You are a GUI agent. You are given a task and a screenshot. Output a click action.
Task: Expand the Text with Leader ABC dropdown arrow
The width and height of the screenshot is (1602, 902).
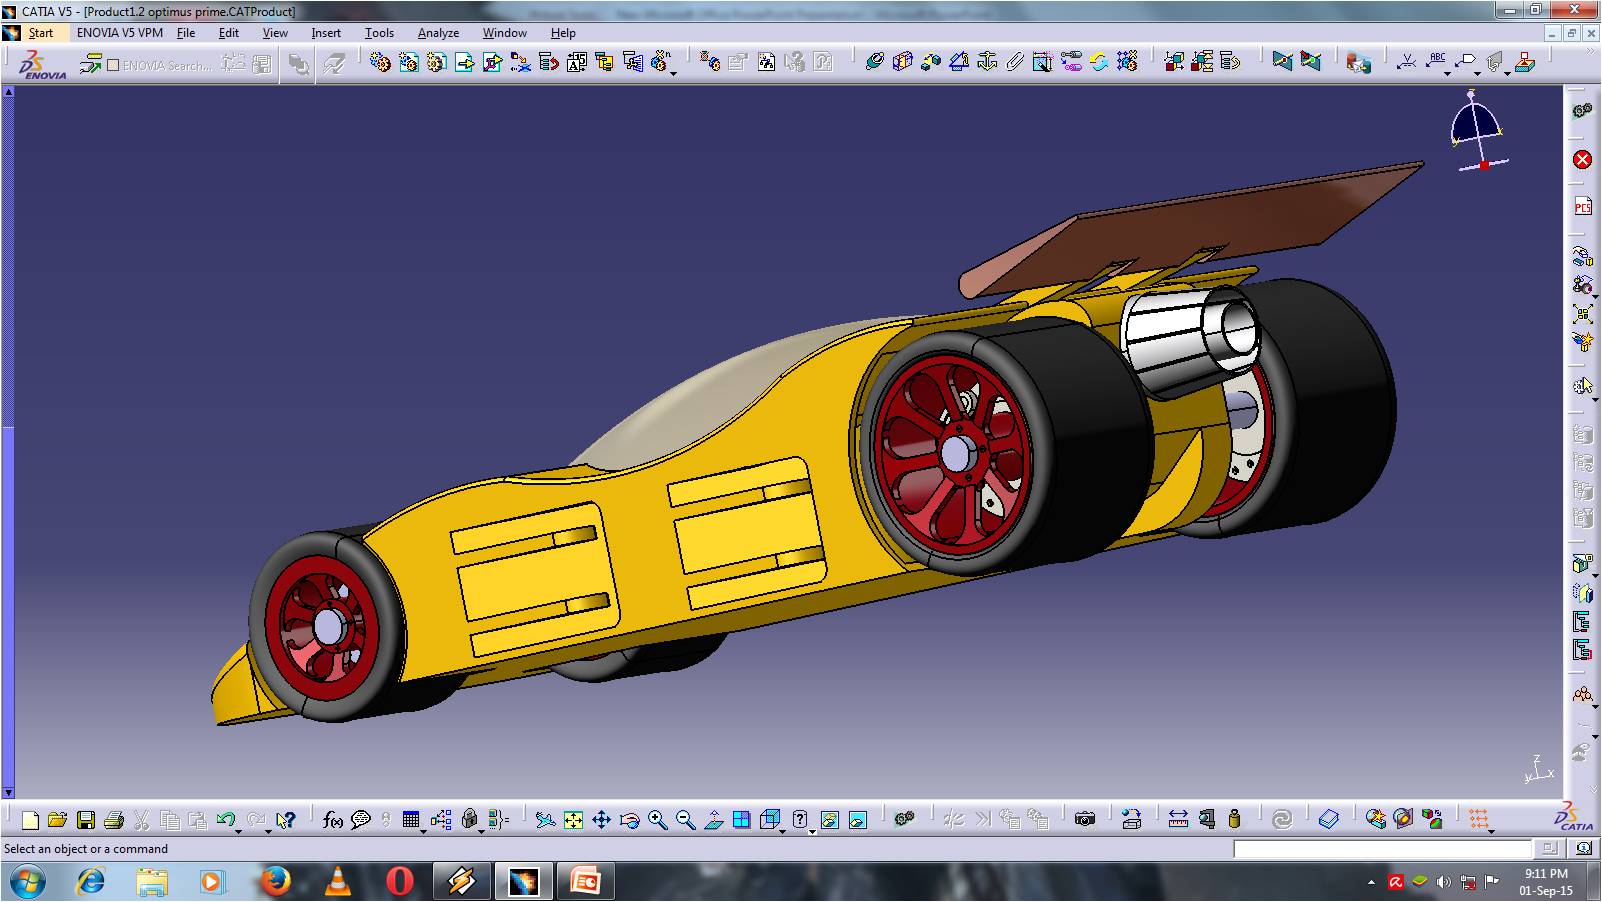coord(1447,73)
